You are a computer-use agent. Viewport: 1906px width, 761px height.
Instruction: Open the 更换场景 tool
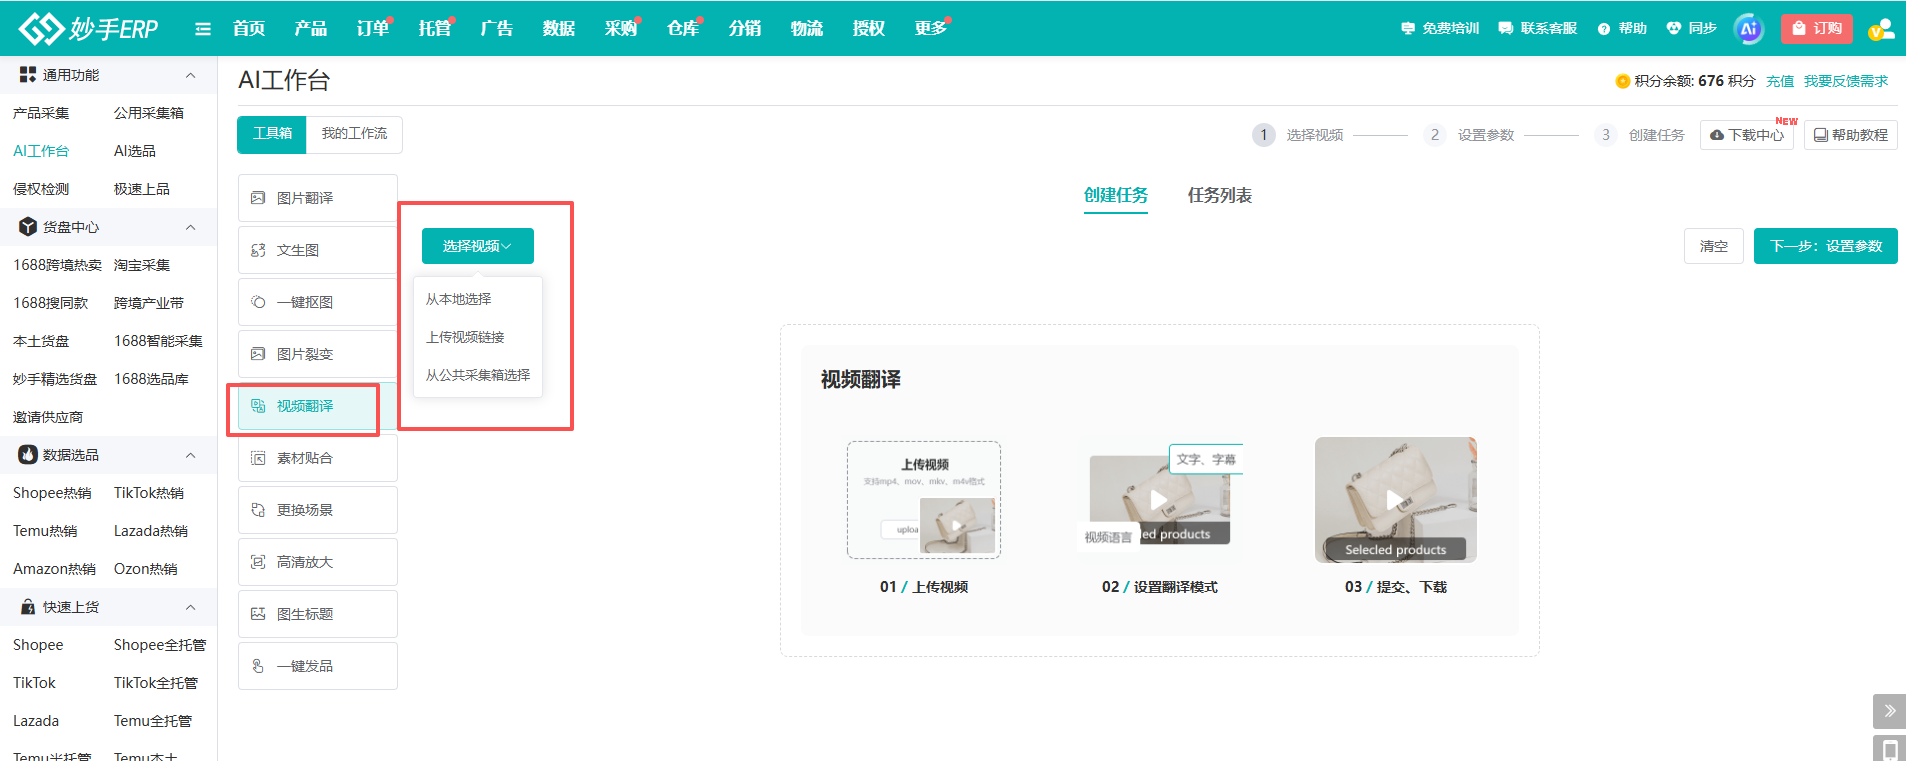pos(317,510)
